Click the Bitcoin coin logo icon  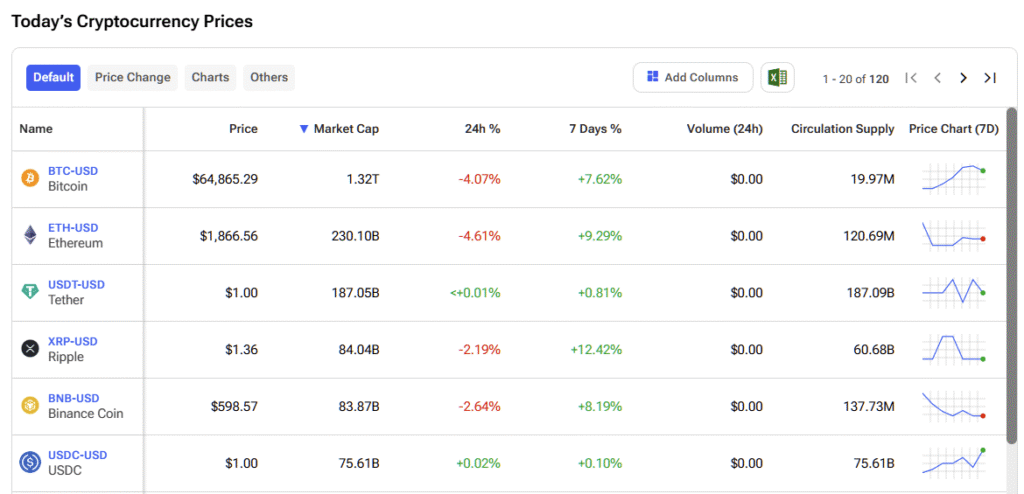tap(30, 179)
